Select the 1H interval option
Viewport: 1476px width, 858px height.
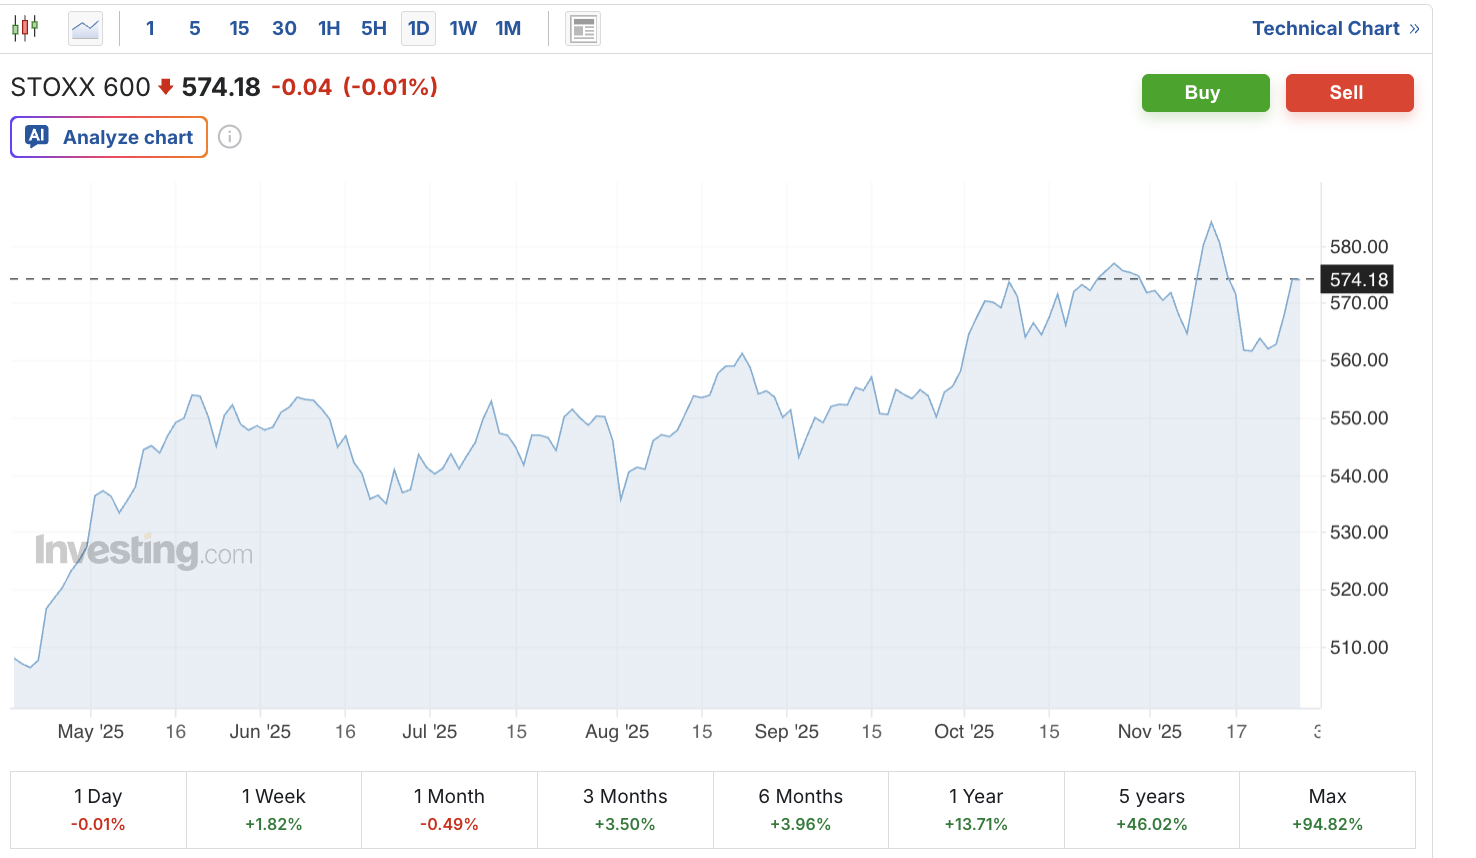329,28
